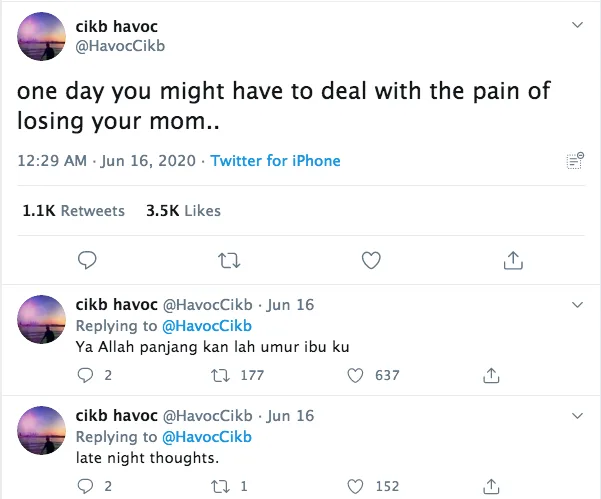Open options chevron on 'Ya Allah' reply

pyautogui.click(x=576, y=304)
